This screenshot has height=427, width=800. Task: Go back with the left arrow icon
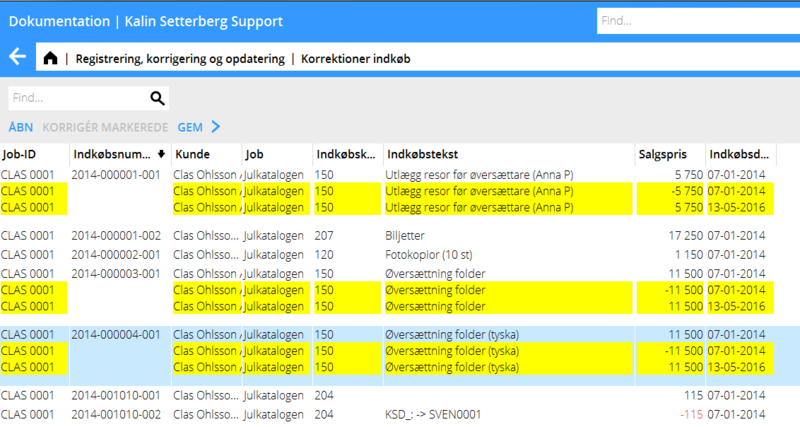pos(17,56)
